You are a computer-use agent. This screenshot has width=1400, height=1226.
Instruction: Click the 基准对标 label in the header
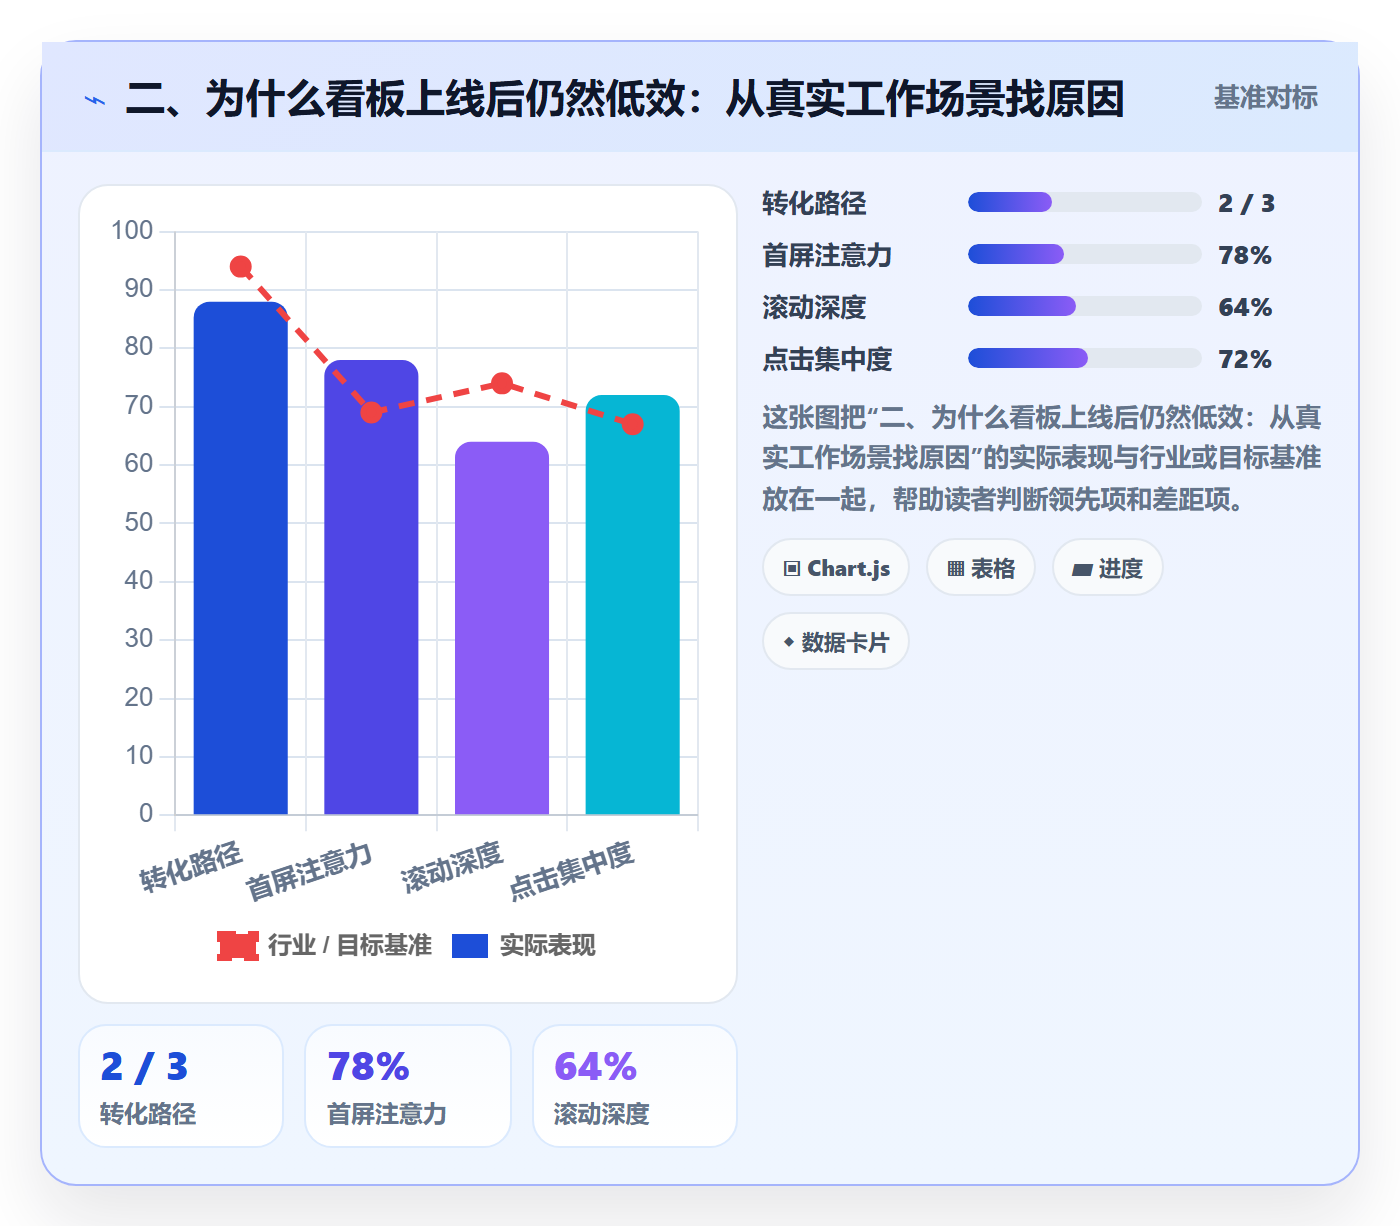[1266, 98]
